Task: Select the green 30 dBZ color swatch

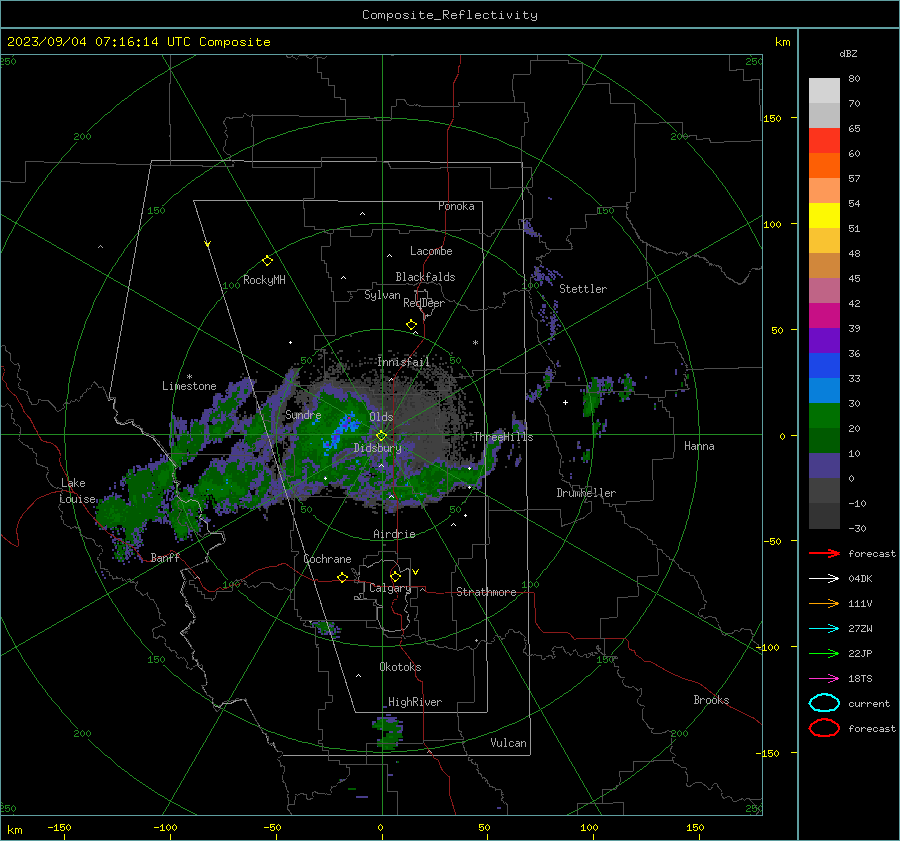Action: click(824, 416)
